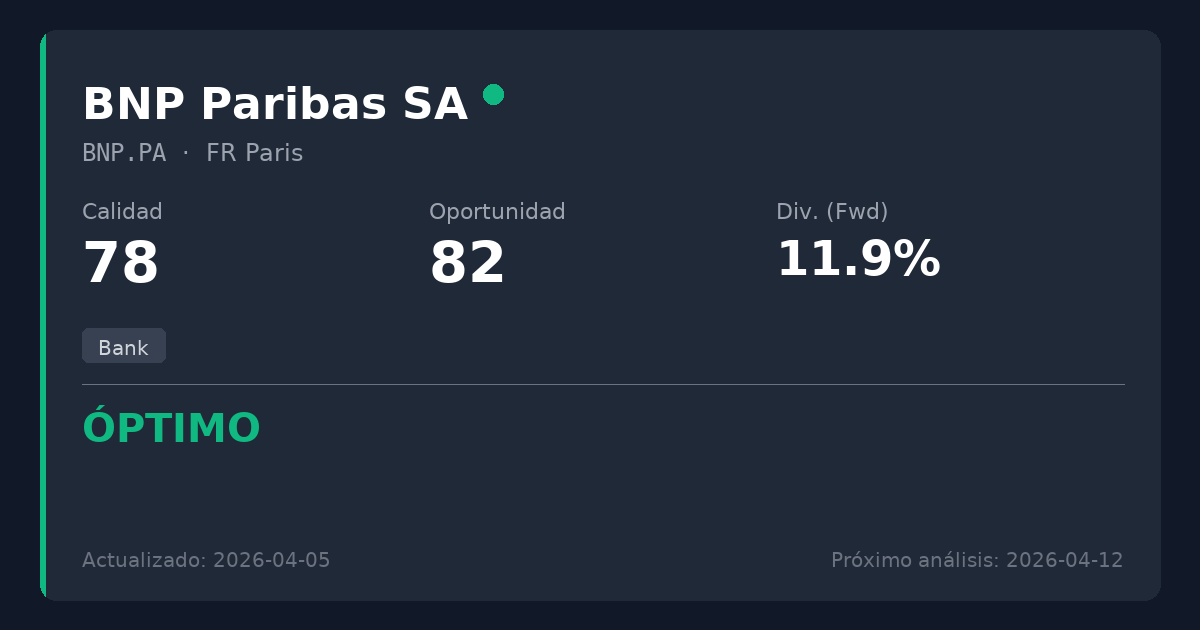Click the opportunity score 82
The image size is (1200, 630).
467,264
